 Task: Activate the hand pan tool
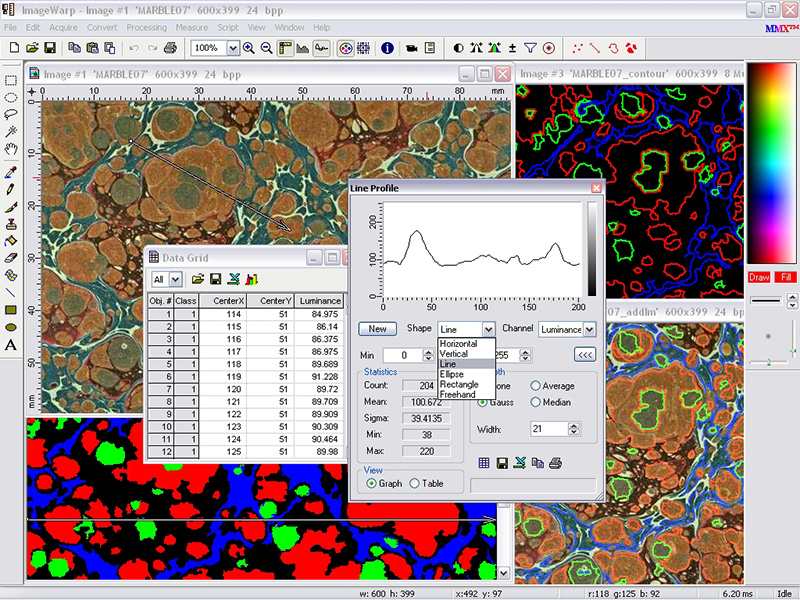(11, 149)
